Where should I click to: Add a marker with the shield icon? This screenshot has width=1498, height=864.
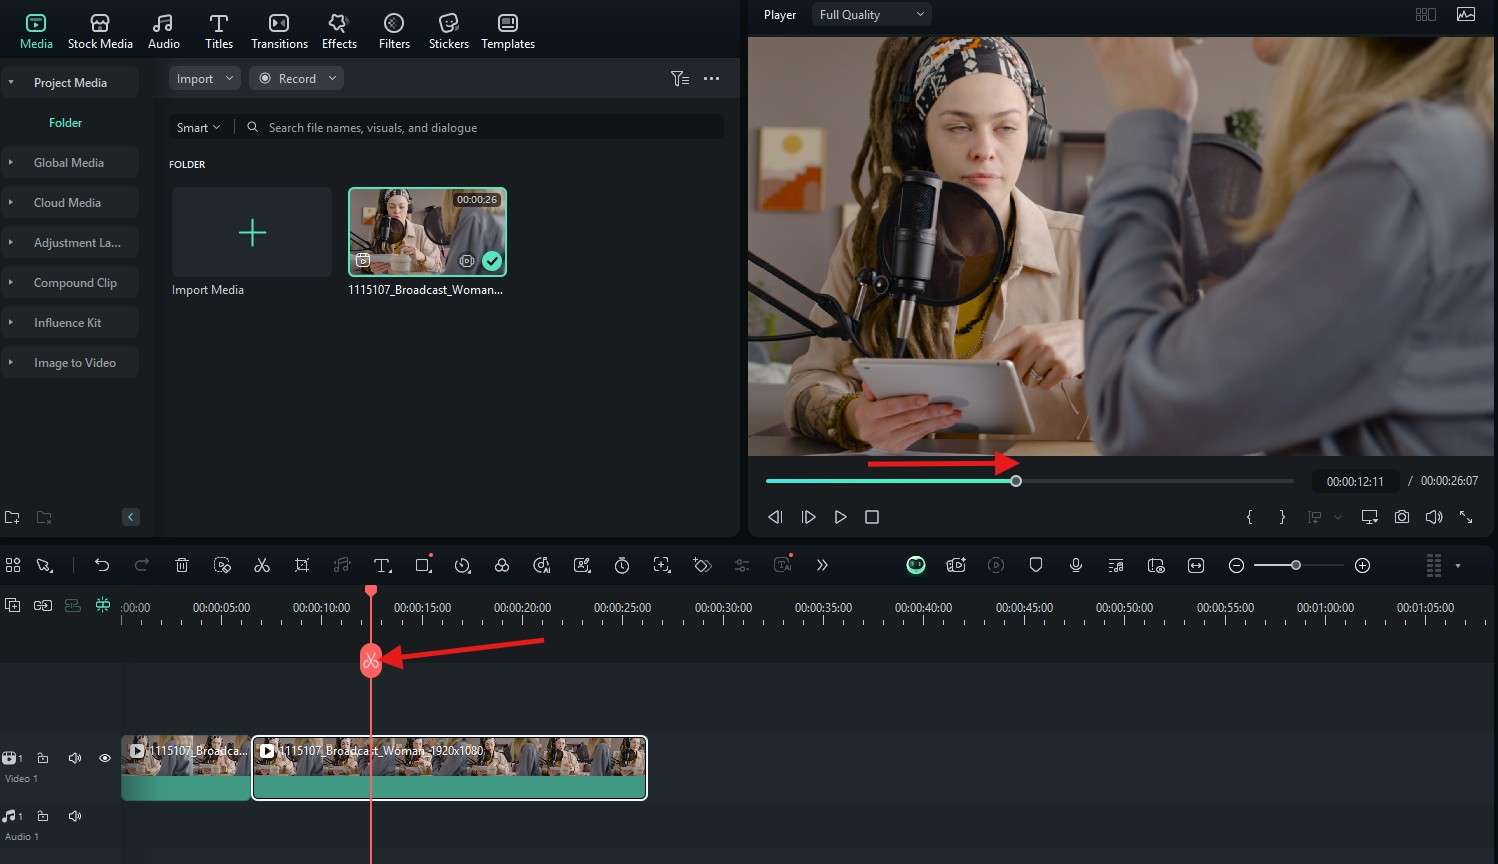1036,565
